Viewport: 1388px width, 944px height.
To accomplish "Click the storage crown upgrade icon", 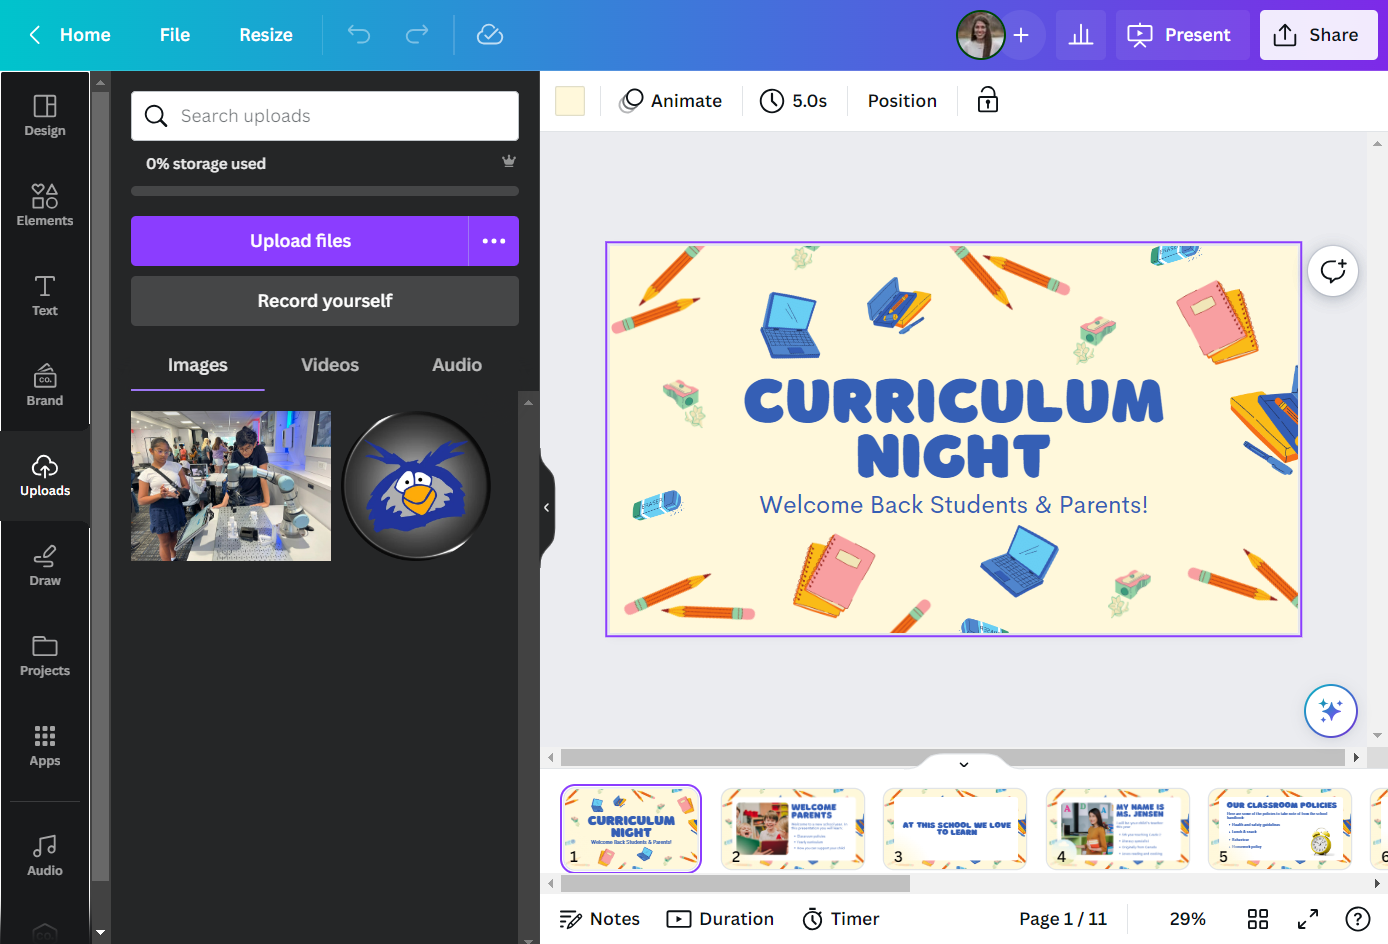I will pos(509,161).
